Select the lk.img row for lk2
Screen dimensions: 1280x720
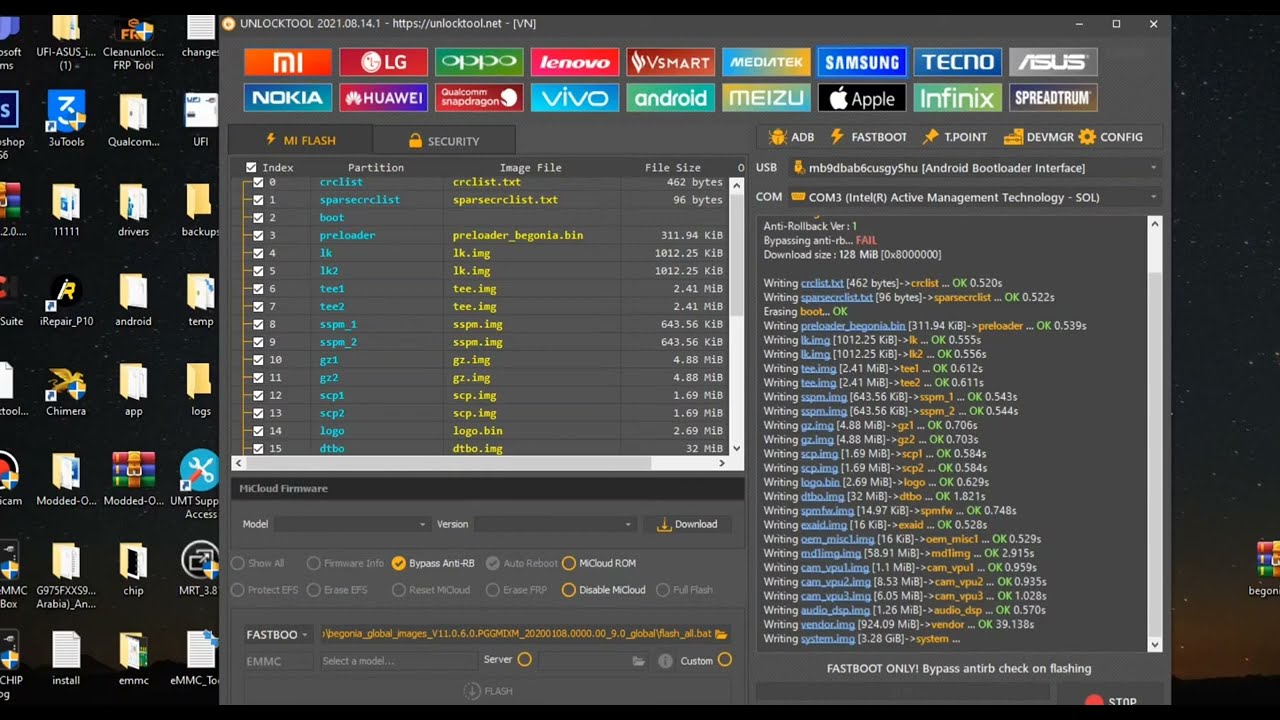486,271
